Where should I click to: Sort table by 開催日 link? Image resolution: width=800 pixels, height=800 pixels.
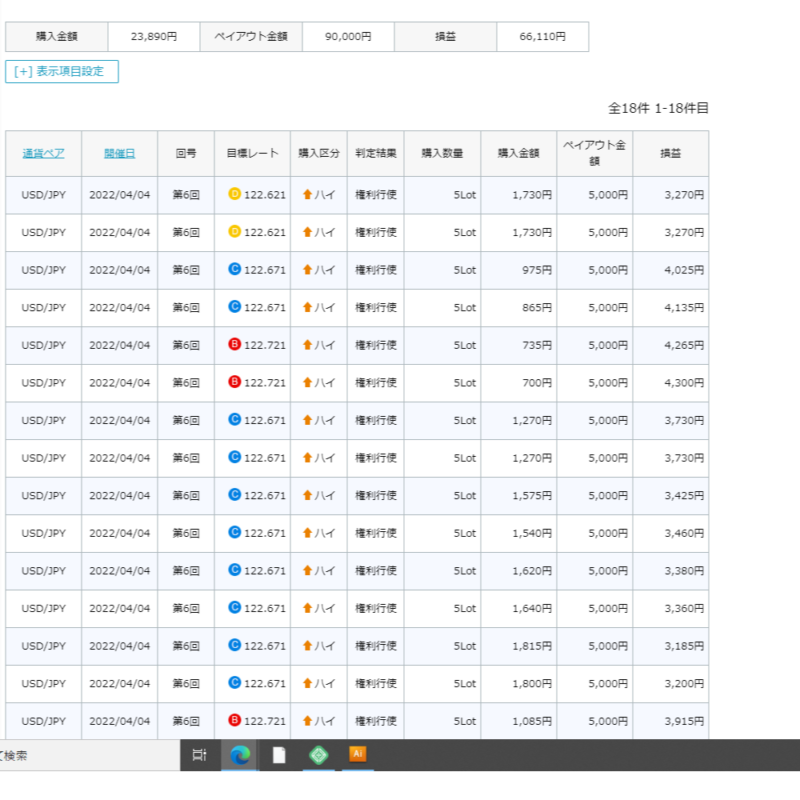(119, 153)
